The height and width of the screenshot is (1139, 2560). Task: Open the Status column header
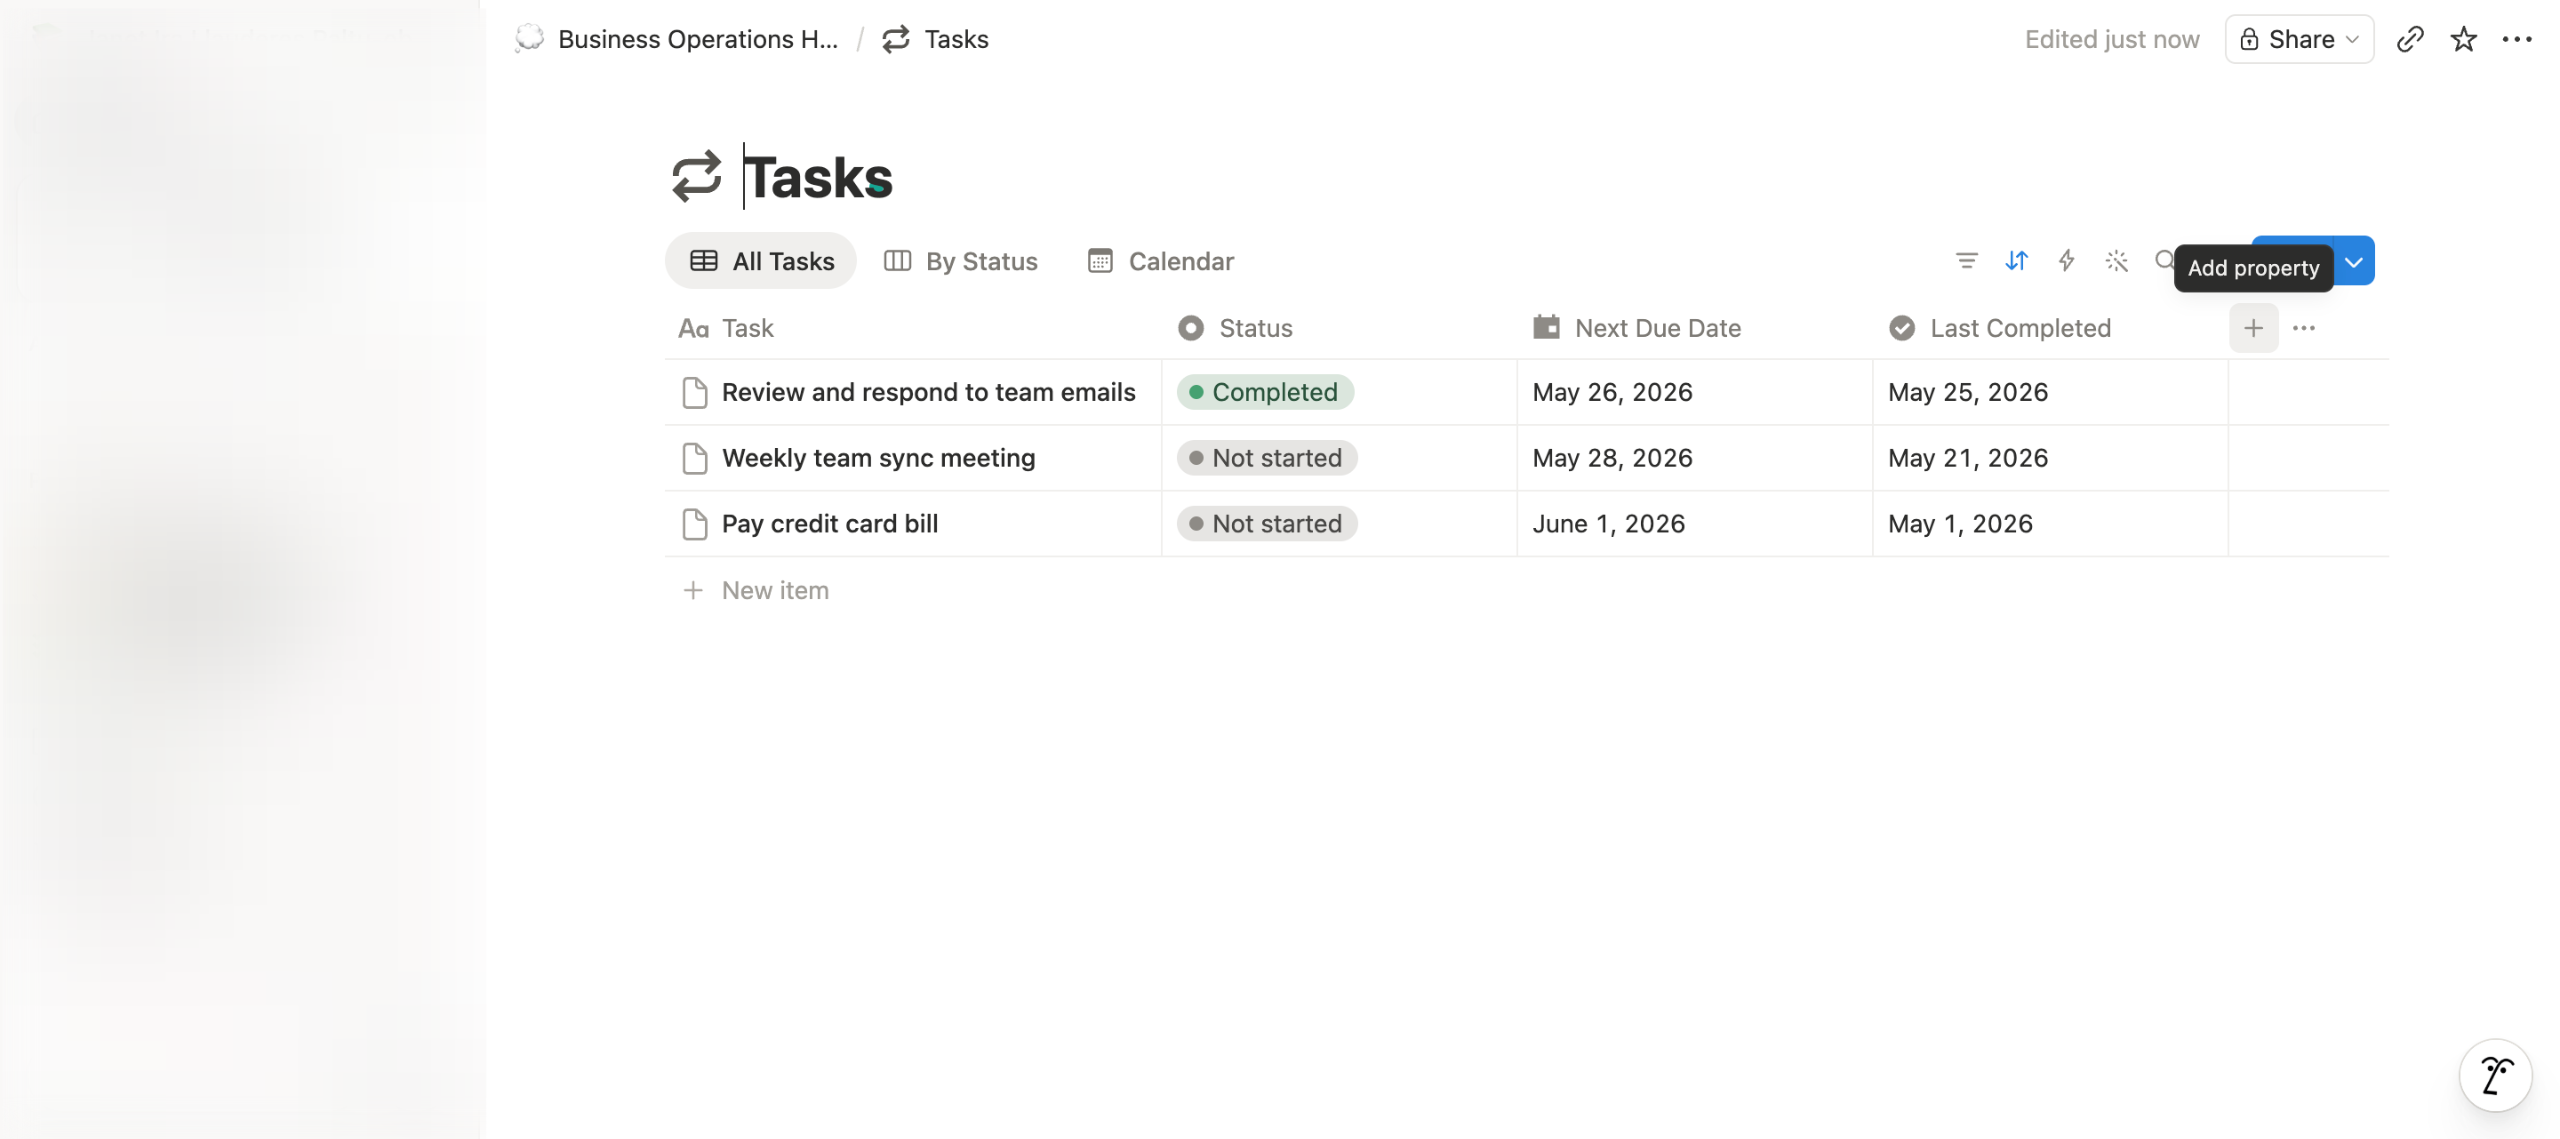(1339, 328)
